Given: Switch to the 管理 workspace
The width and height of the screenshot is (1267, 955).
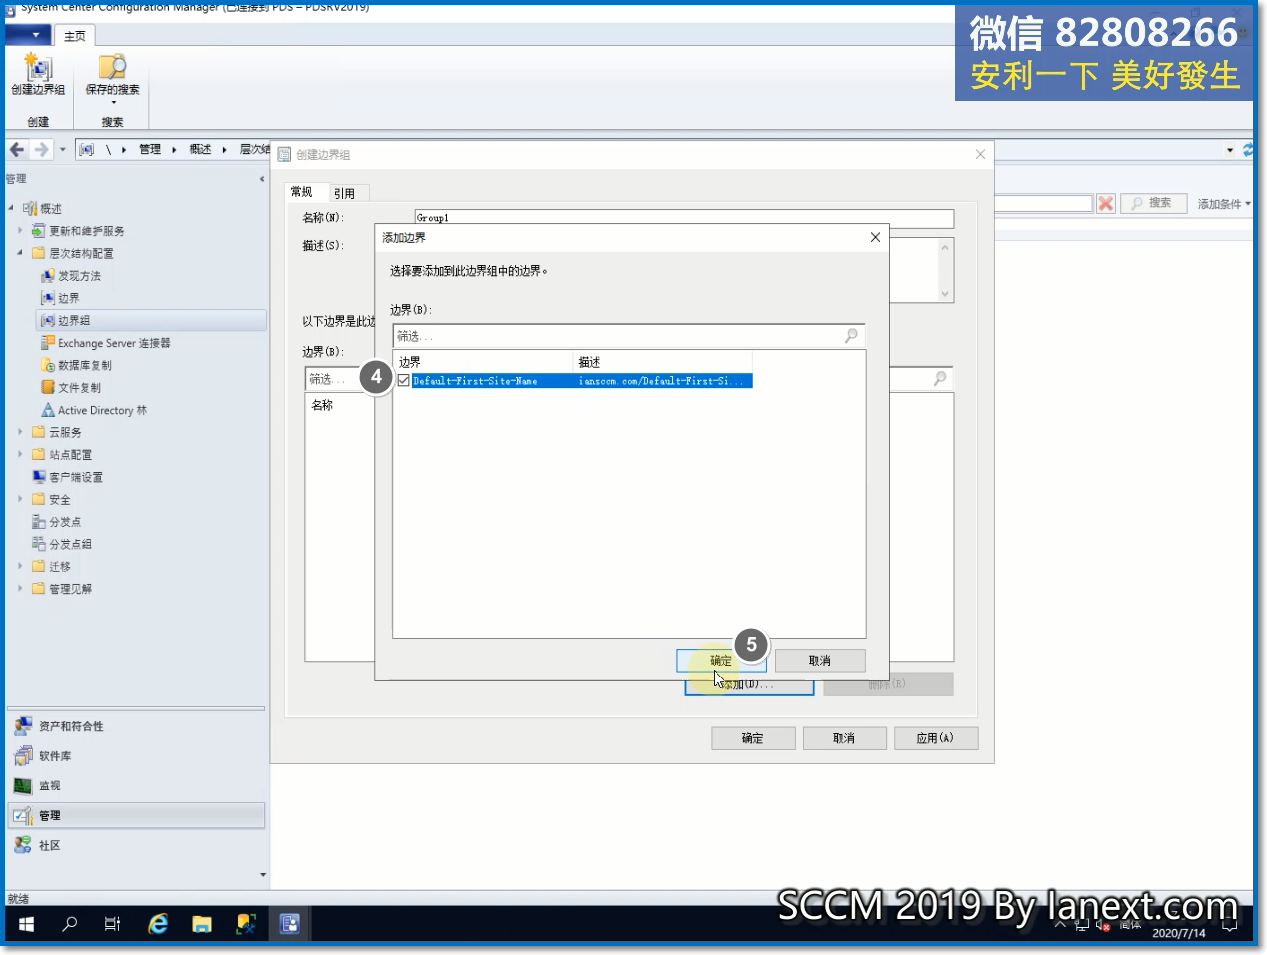Looking at the screenshot, I should 136,816.
